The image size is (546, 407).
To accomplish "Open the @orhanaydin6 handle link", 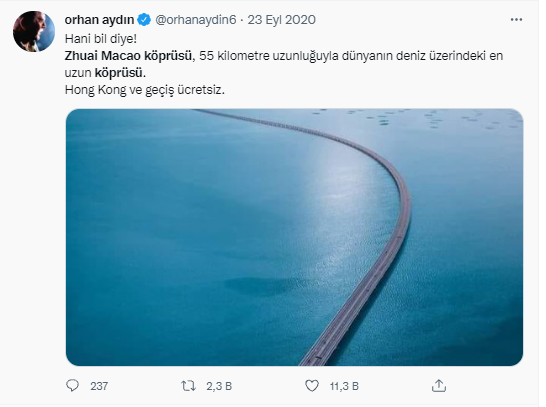I will coord(196,20).
